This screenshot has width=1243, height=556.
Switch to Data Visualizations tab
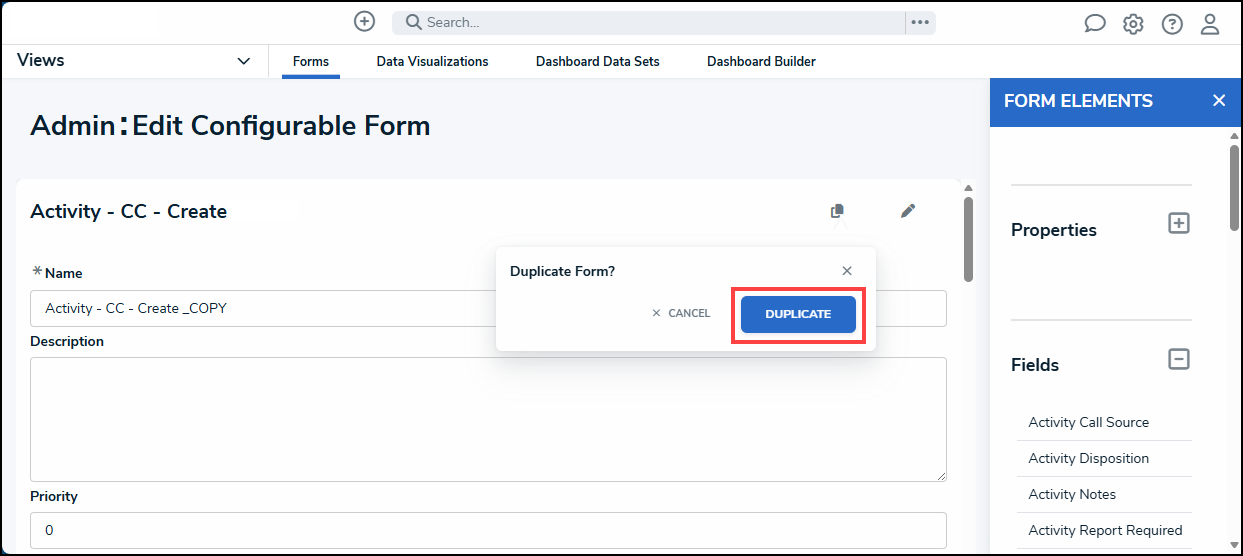(432, 62)
